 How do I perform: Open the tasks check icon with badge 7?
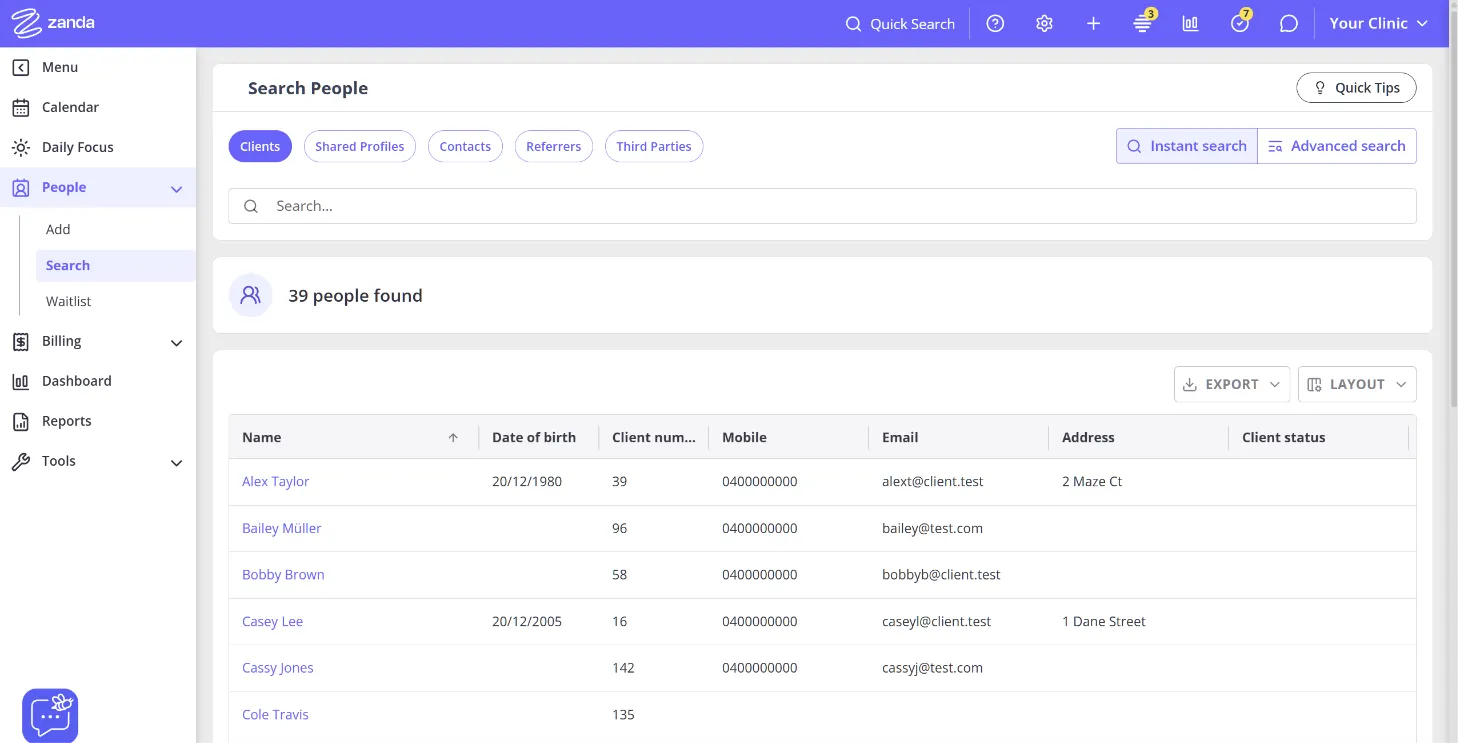(1240, 23)
